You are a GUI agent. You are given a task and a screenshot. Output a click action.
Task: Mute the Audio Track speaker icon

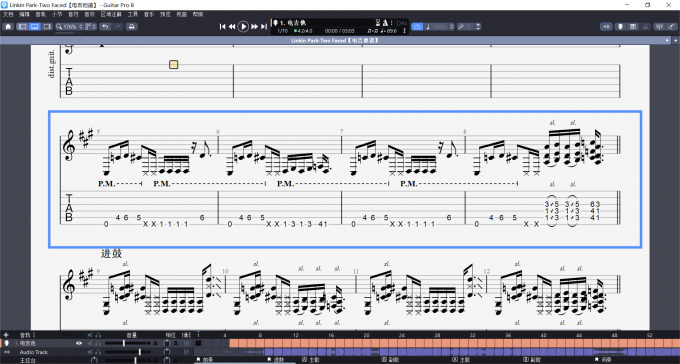[90, 352]
